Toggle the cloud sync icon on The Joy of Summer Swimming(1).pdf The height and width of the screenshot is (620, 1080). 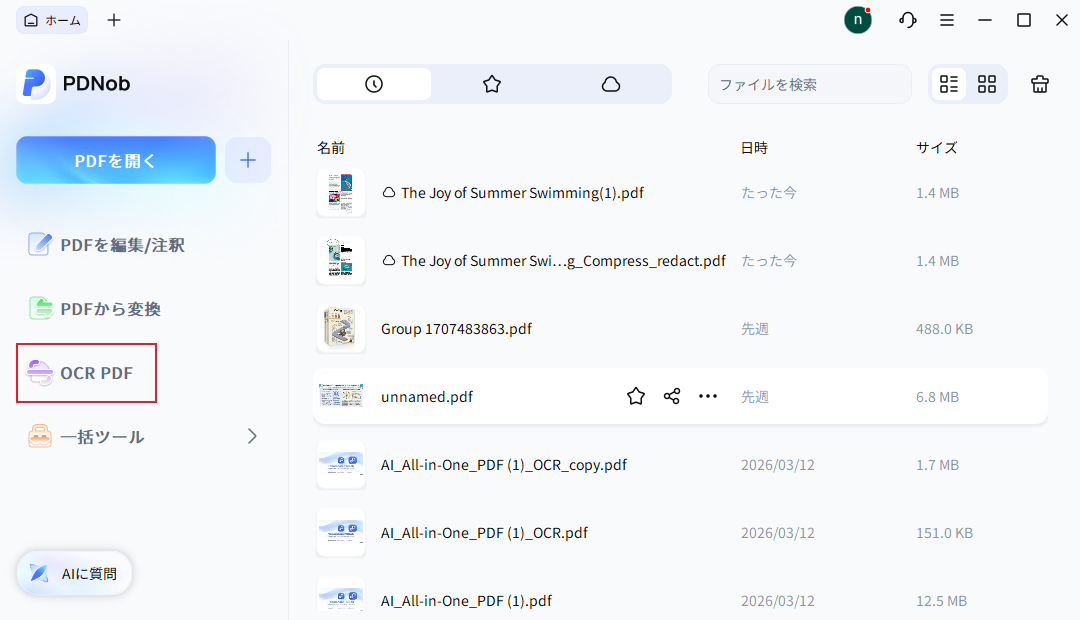click(x=391, y=192)
